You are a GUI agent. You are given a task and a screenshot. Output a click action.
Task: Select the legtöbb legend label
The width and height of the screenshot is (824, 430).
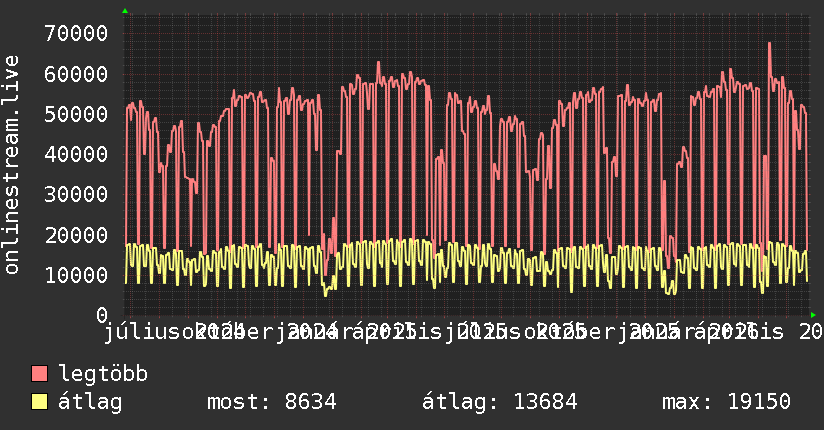[103, 373]
